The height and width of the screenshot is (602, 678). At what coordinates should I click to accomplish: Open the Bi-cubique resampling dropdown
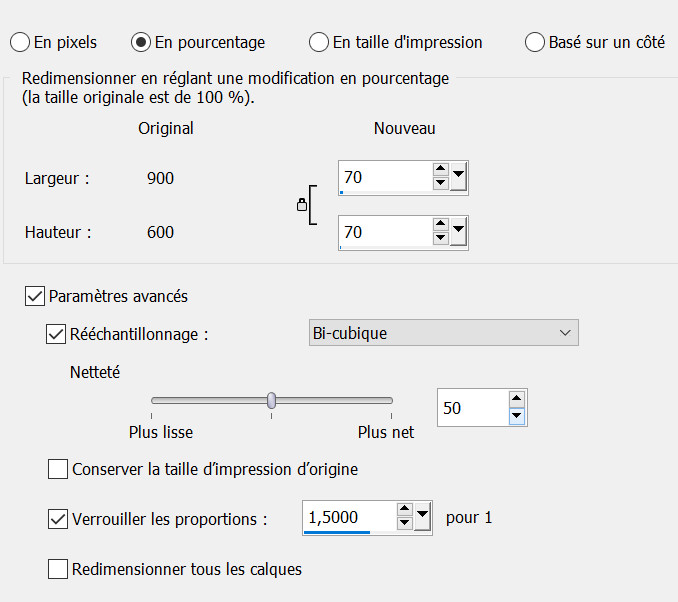click(x=443, y=333)
